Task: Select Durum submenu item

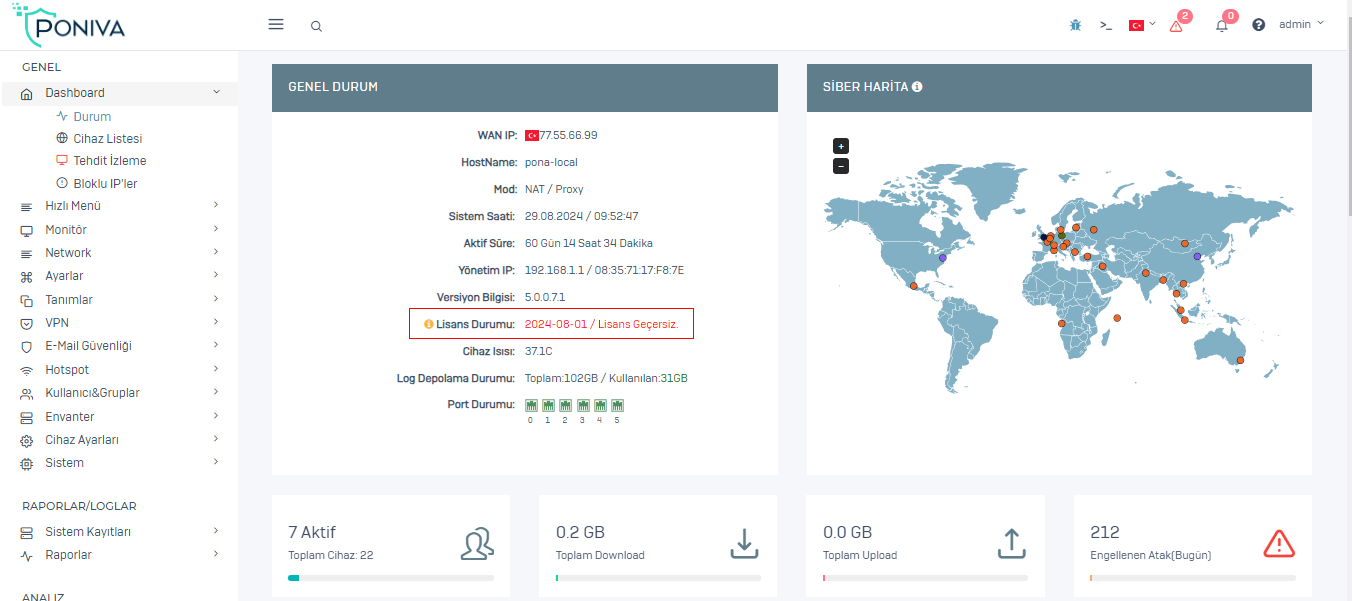Action: [92, 117]
